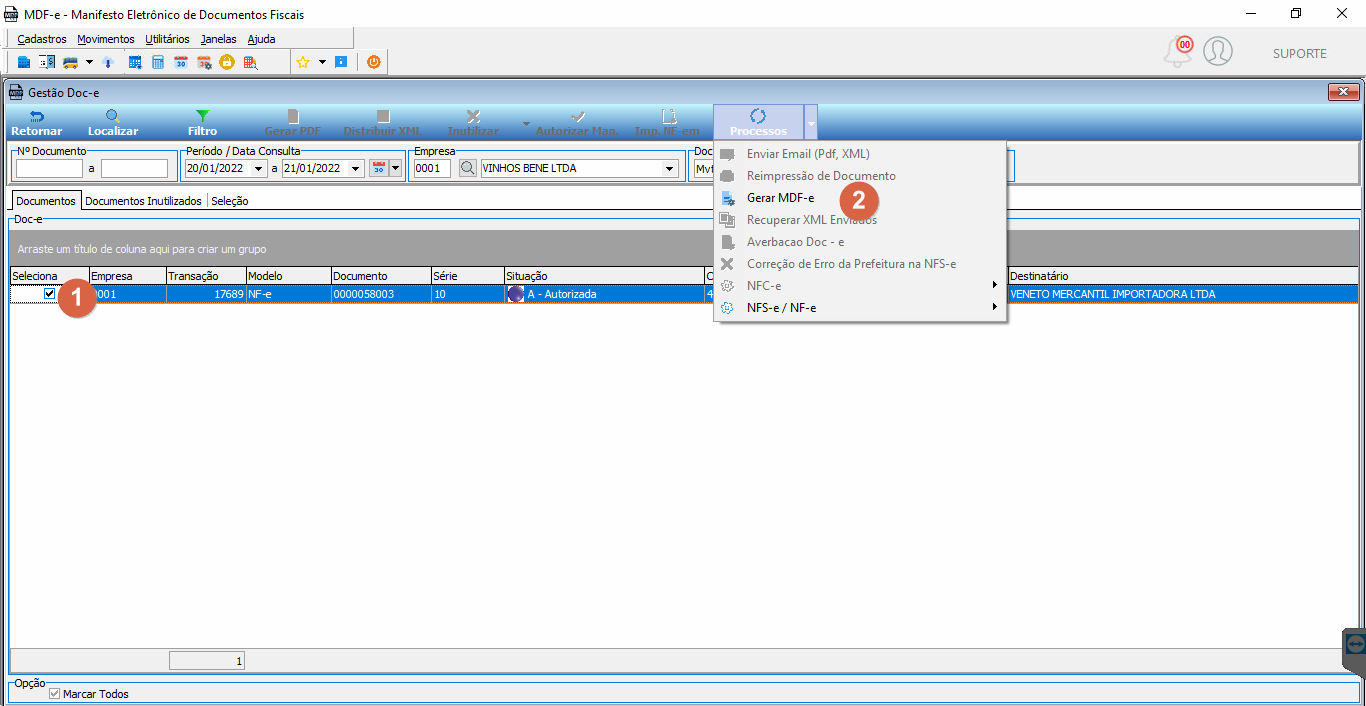Click Inutilizar toolbar button
The height and width of the screenshot is (706, 1366).
click(x=473, y=123)
